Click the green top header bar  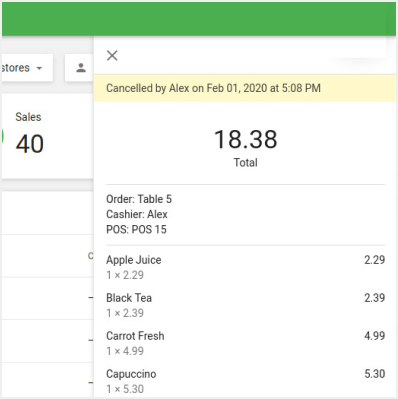tap(199, 19)
